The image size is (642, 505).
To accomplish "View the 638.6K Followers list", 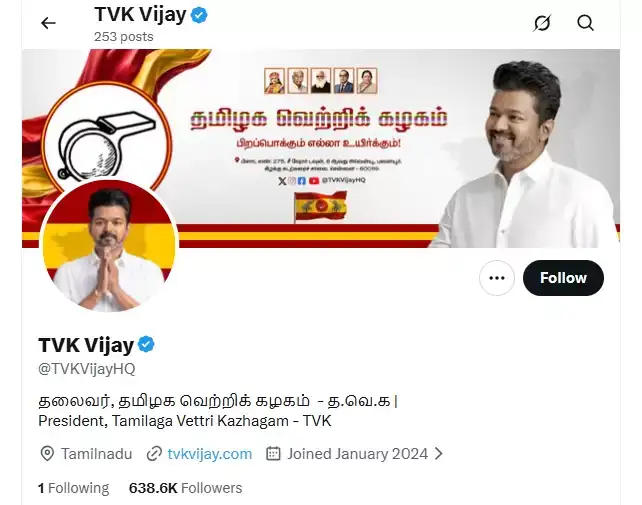I will coord(185,488).
